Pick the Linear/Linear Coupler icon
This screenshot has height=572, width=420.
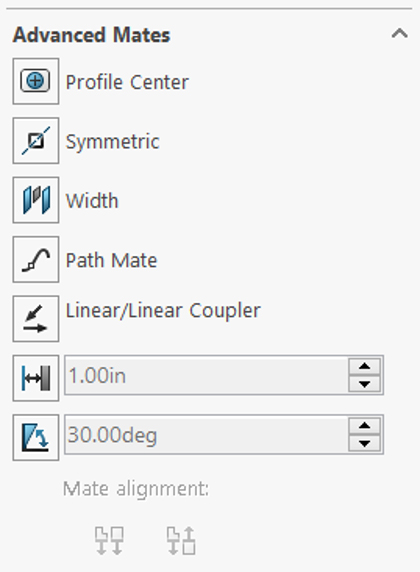tap(36, 319)
